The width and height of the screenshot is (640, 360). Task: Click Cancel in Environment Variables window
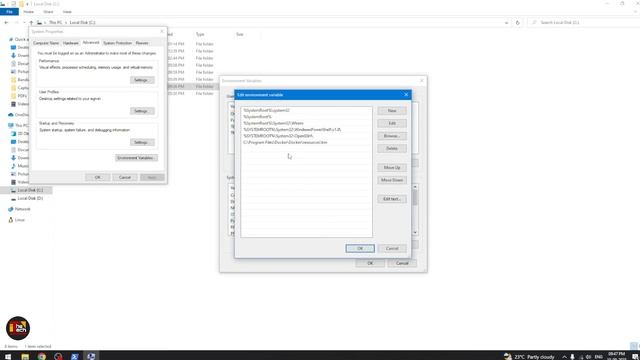pyautogui.click(x=402, y=263)
